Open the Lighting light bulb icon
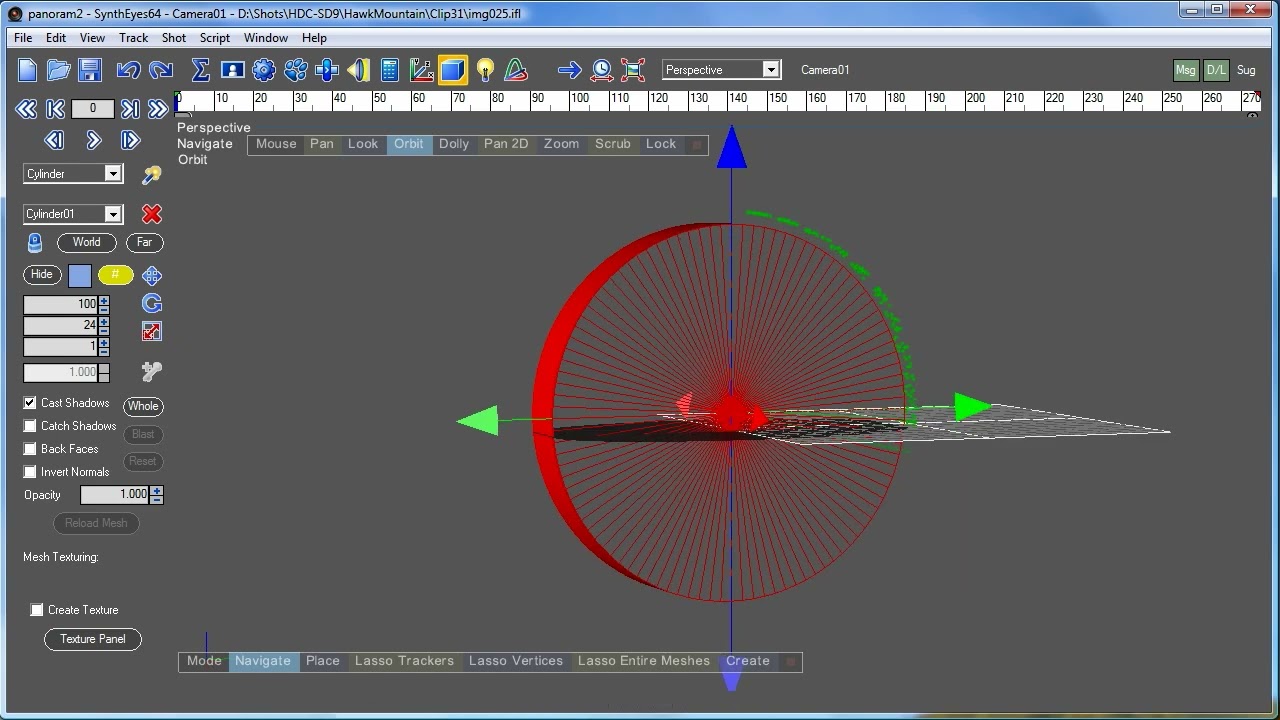 485,70
